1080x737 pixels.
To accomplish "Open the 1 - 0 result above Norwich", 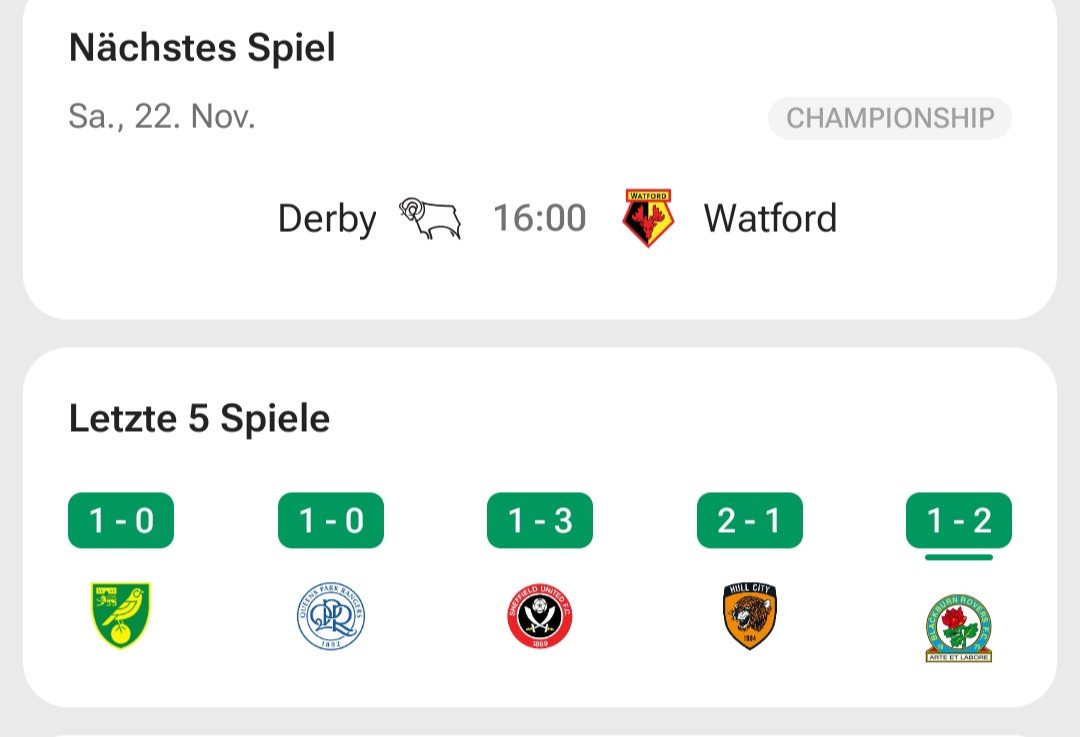I will click(121, 521).
